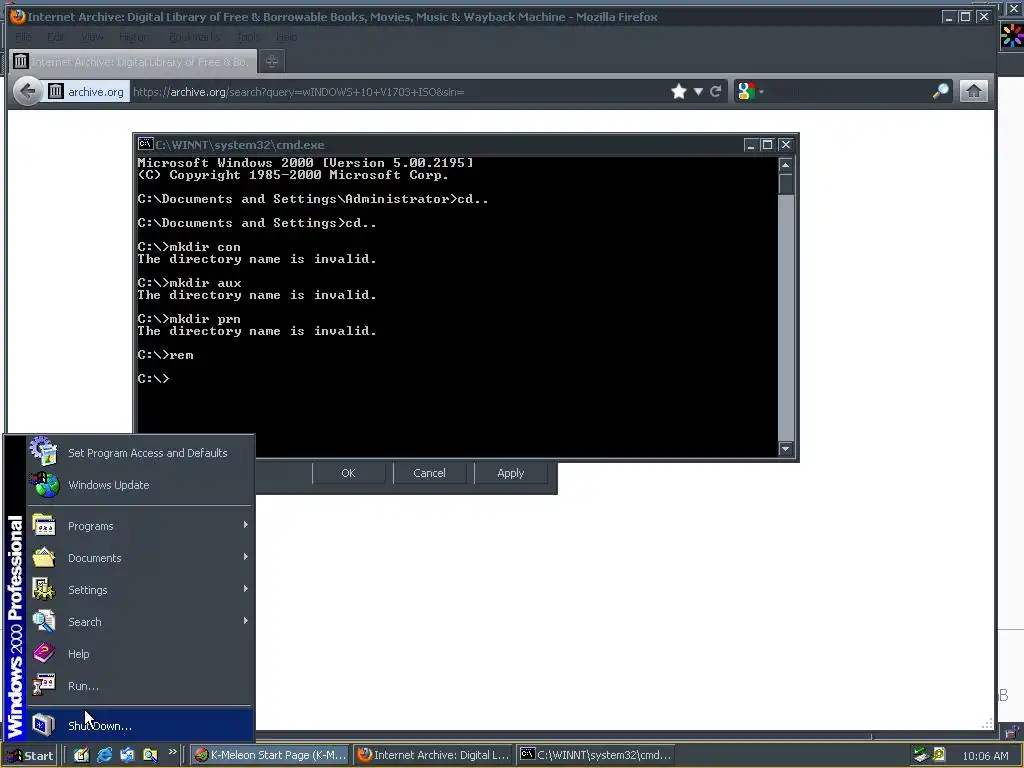The height and width of the screenshot is (768, 1024).
Task: Open Help from the Start menu
Action: click(x=140, y=654)
